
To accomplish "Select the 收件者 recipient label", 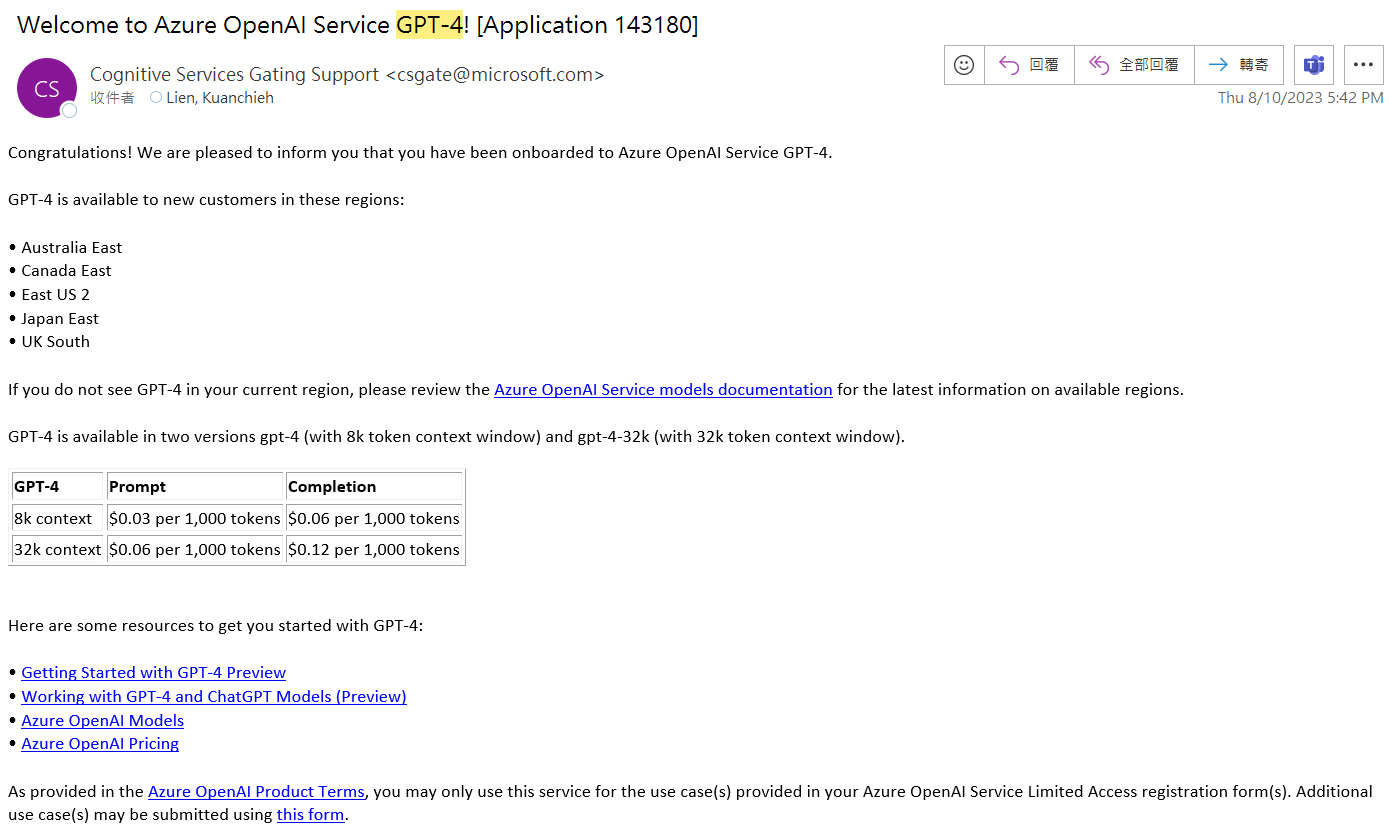I will pos(112,98).
